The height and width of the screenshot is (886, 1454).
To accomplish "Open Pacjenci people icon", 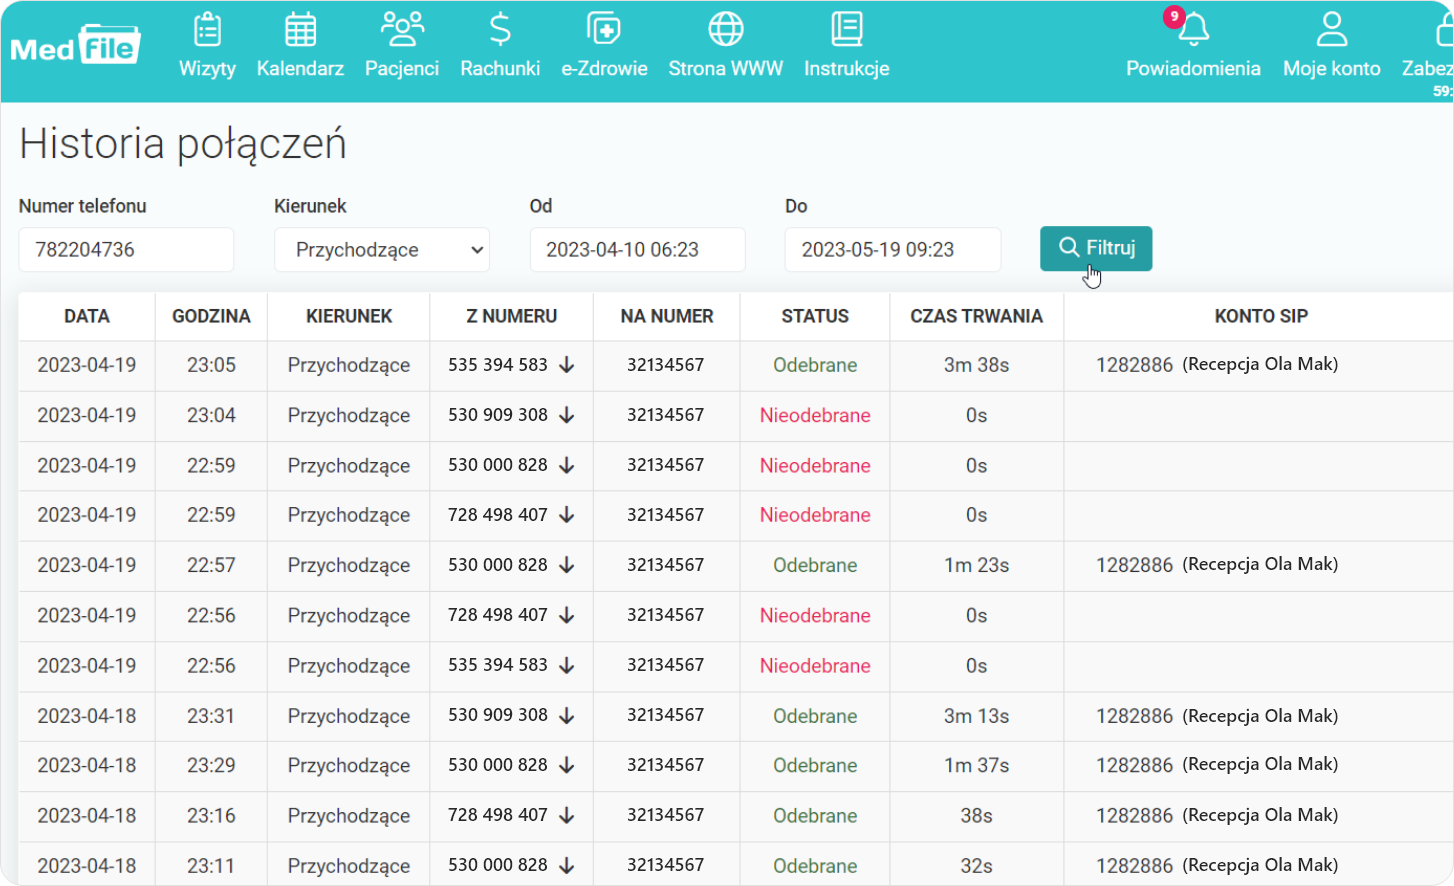I will tap(402, 30).
